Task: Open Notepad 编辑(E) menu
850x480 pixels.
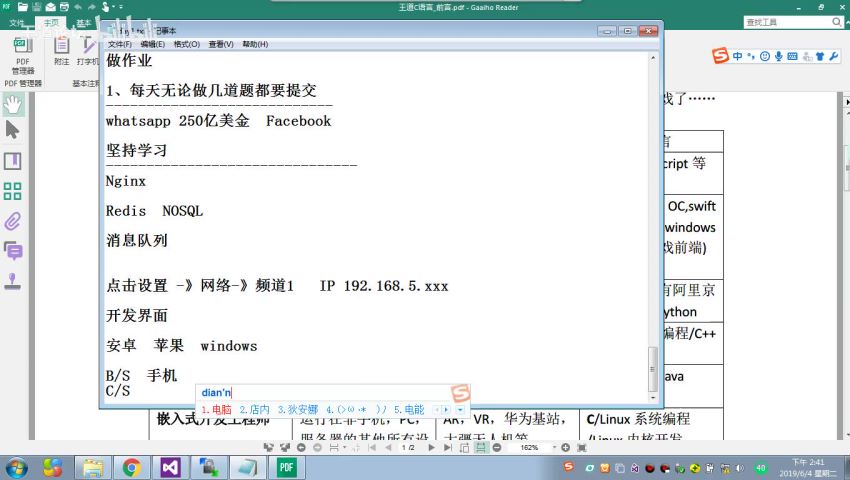Action: tap(152, 44)
